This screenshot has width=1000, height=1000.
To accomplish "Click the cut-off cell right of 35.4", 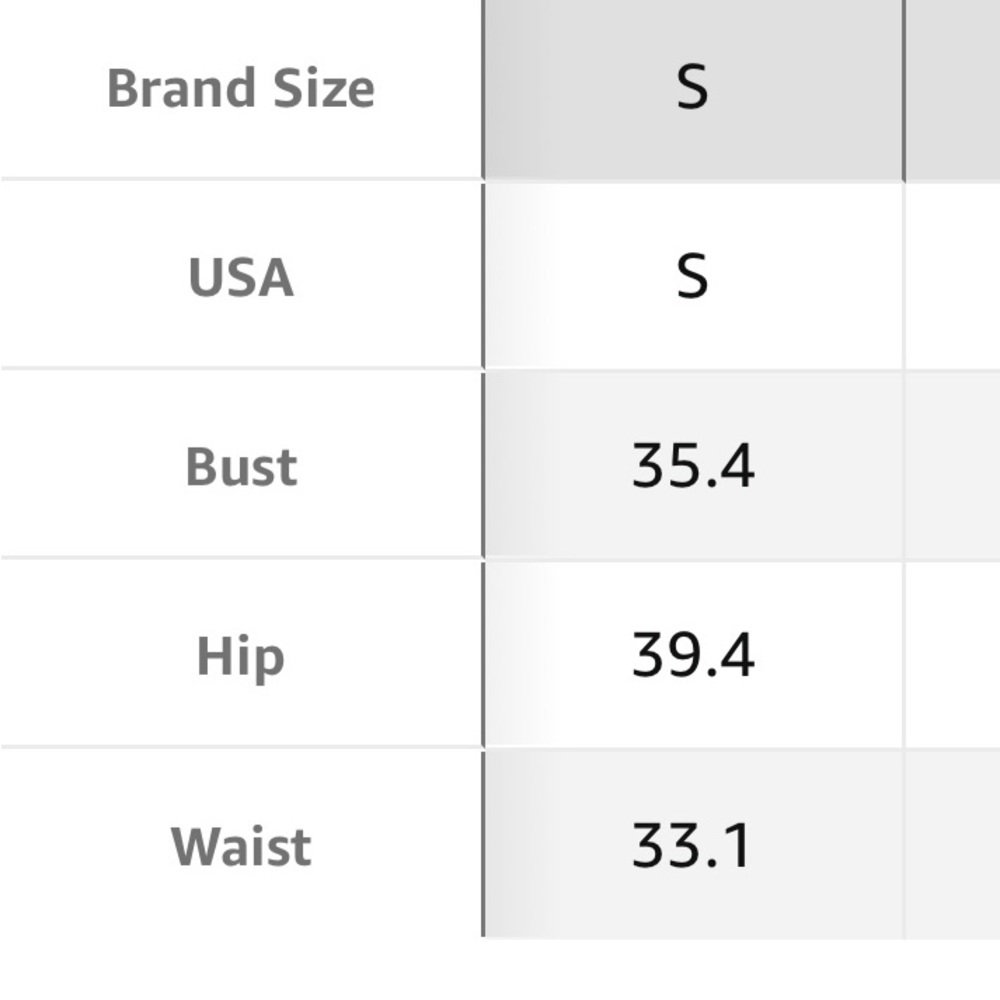I will click(x=953, y=467).
